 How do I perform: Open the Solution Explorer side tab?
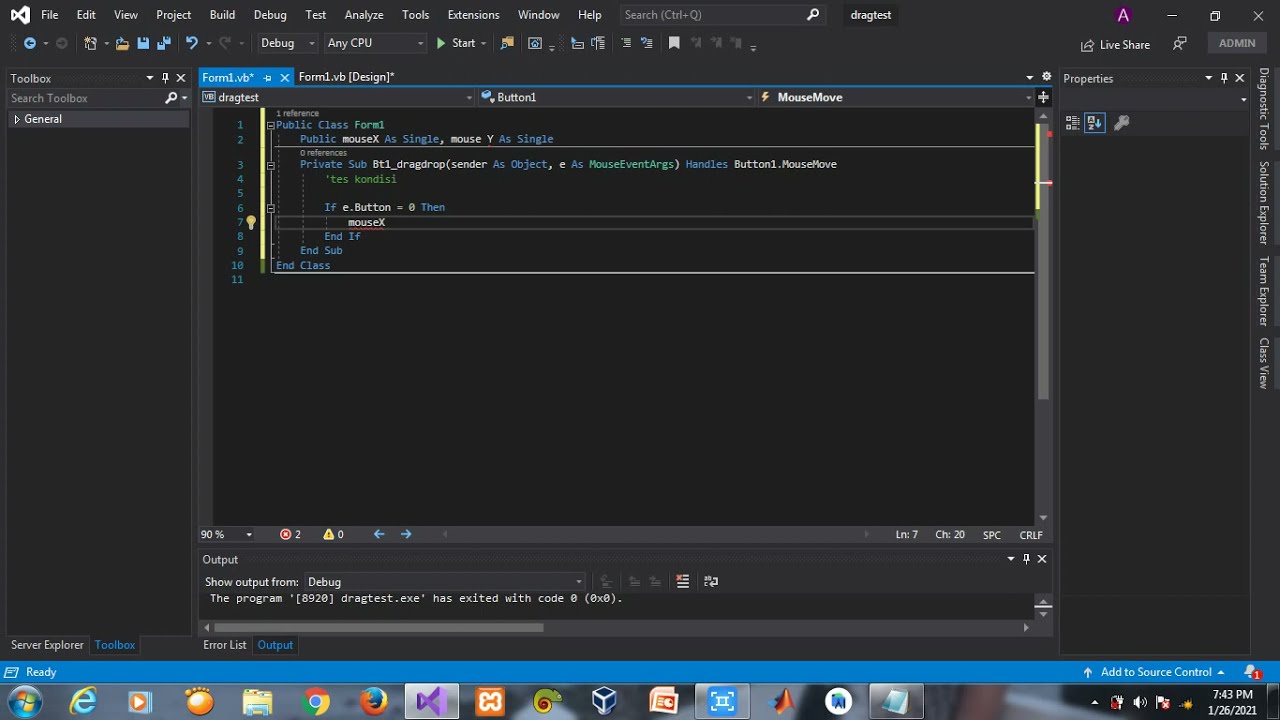click(1264, 203)
